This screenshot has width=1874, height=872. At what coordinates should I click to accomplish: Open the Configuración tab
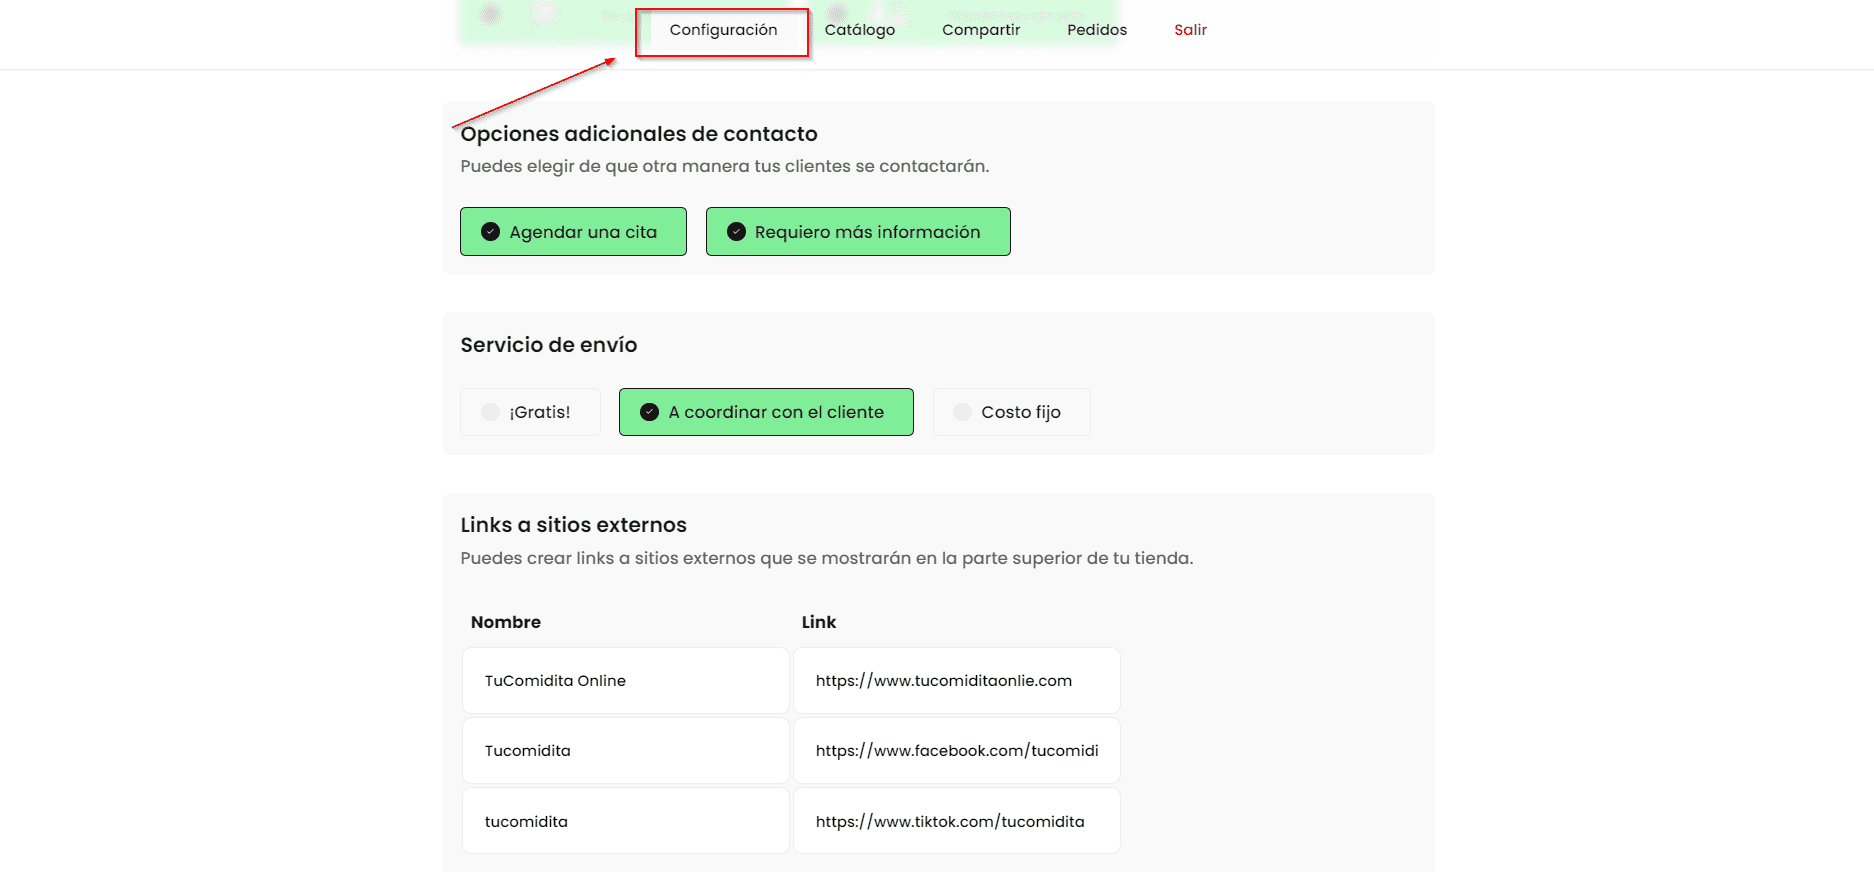pyautogui.click(x=723, y=30)
